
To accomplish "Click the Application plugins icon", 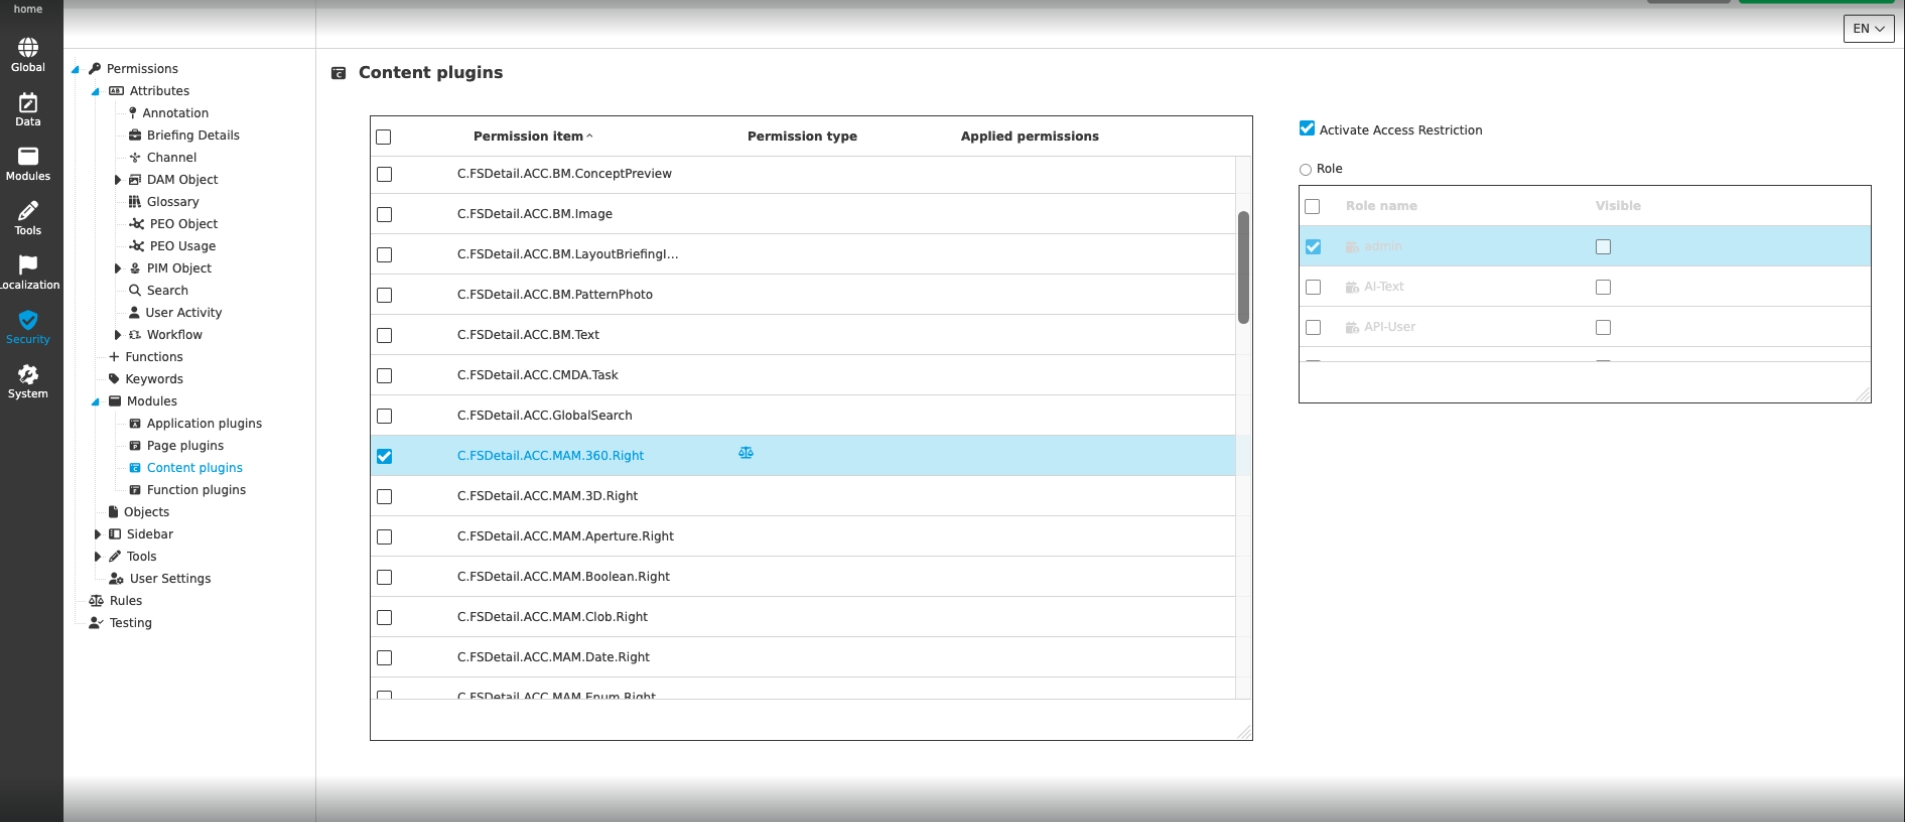I will pyautogui.click(x=135, y=423).
